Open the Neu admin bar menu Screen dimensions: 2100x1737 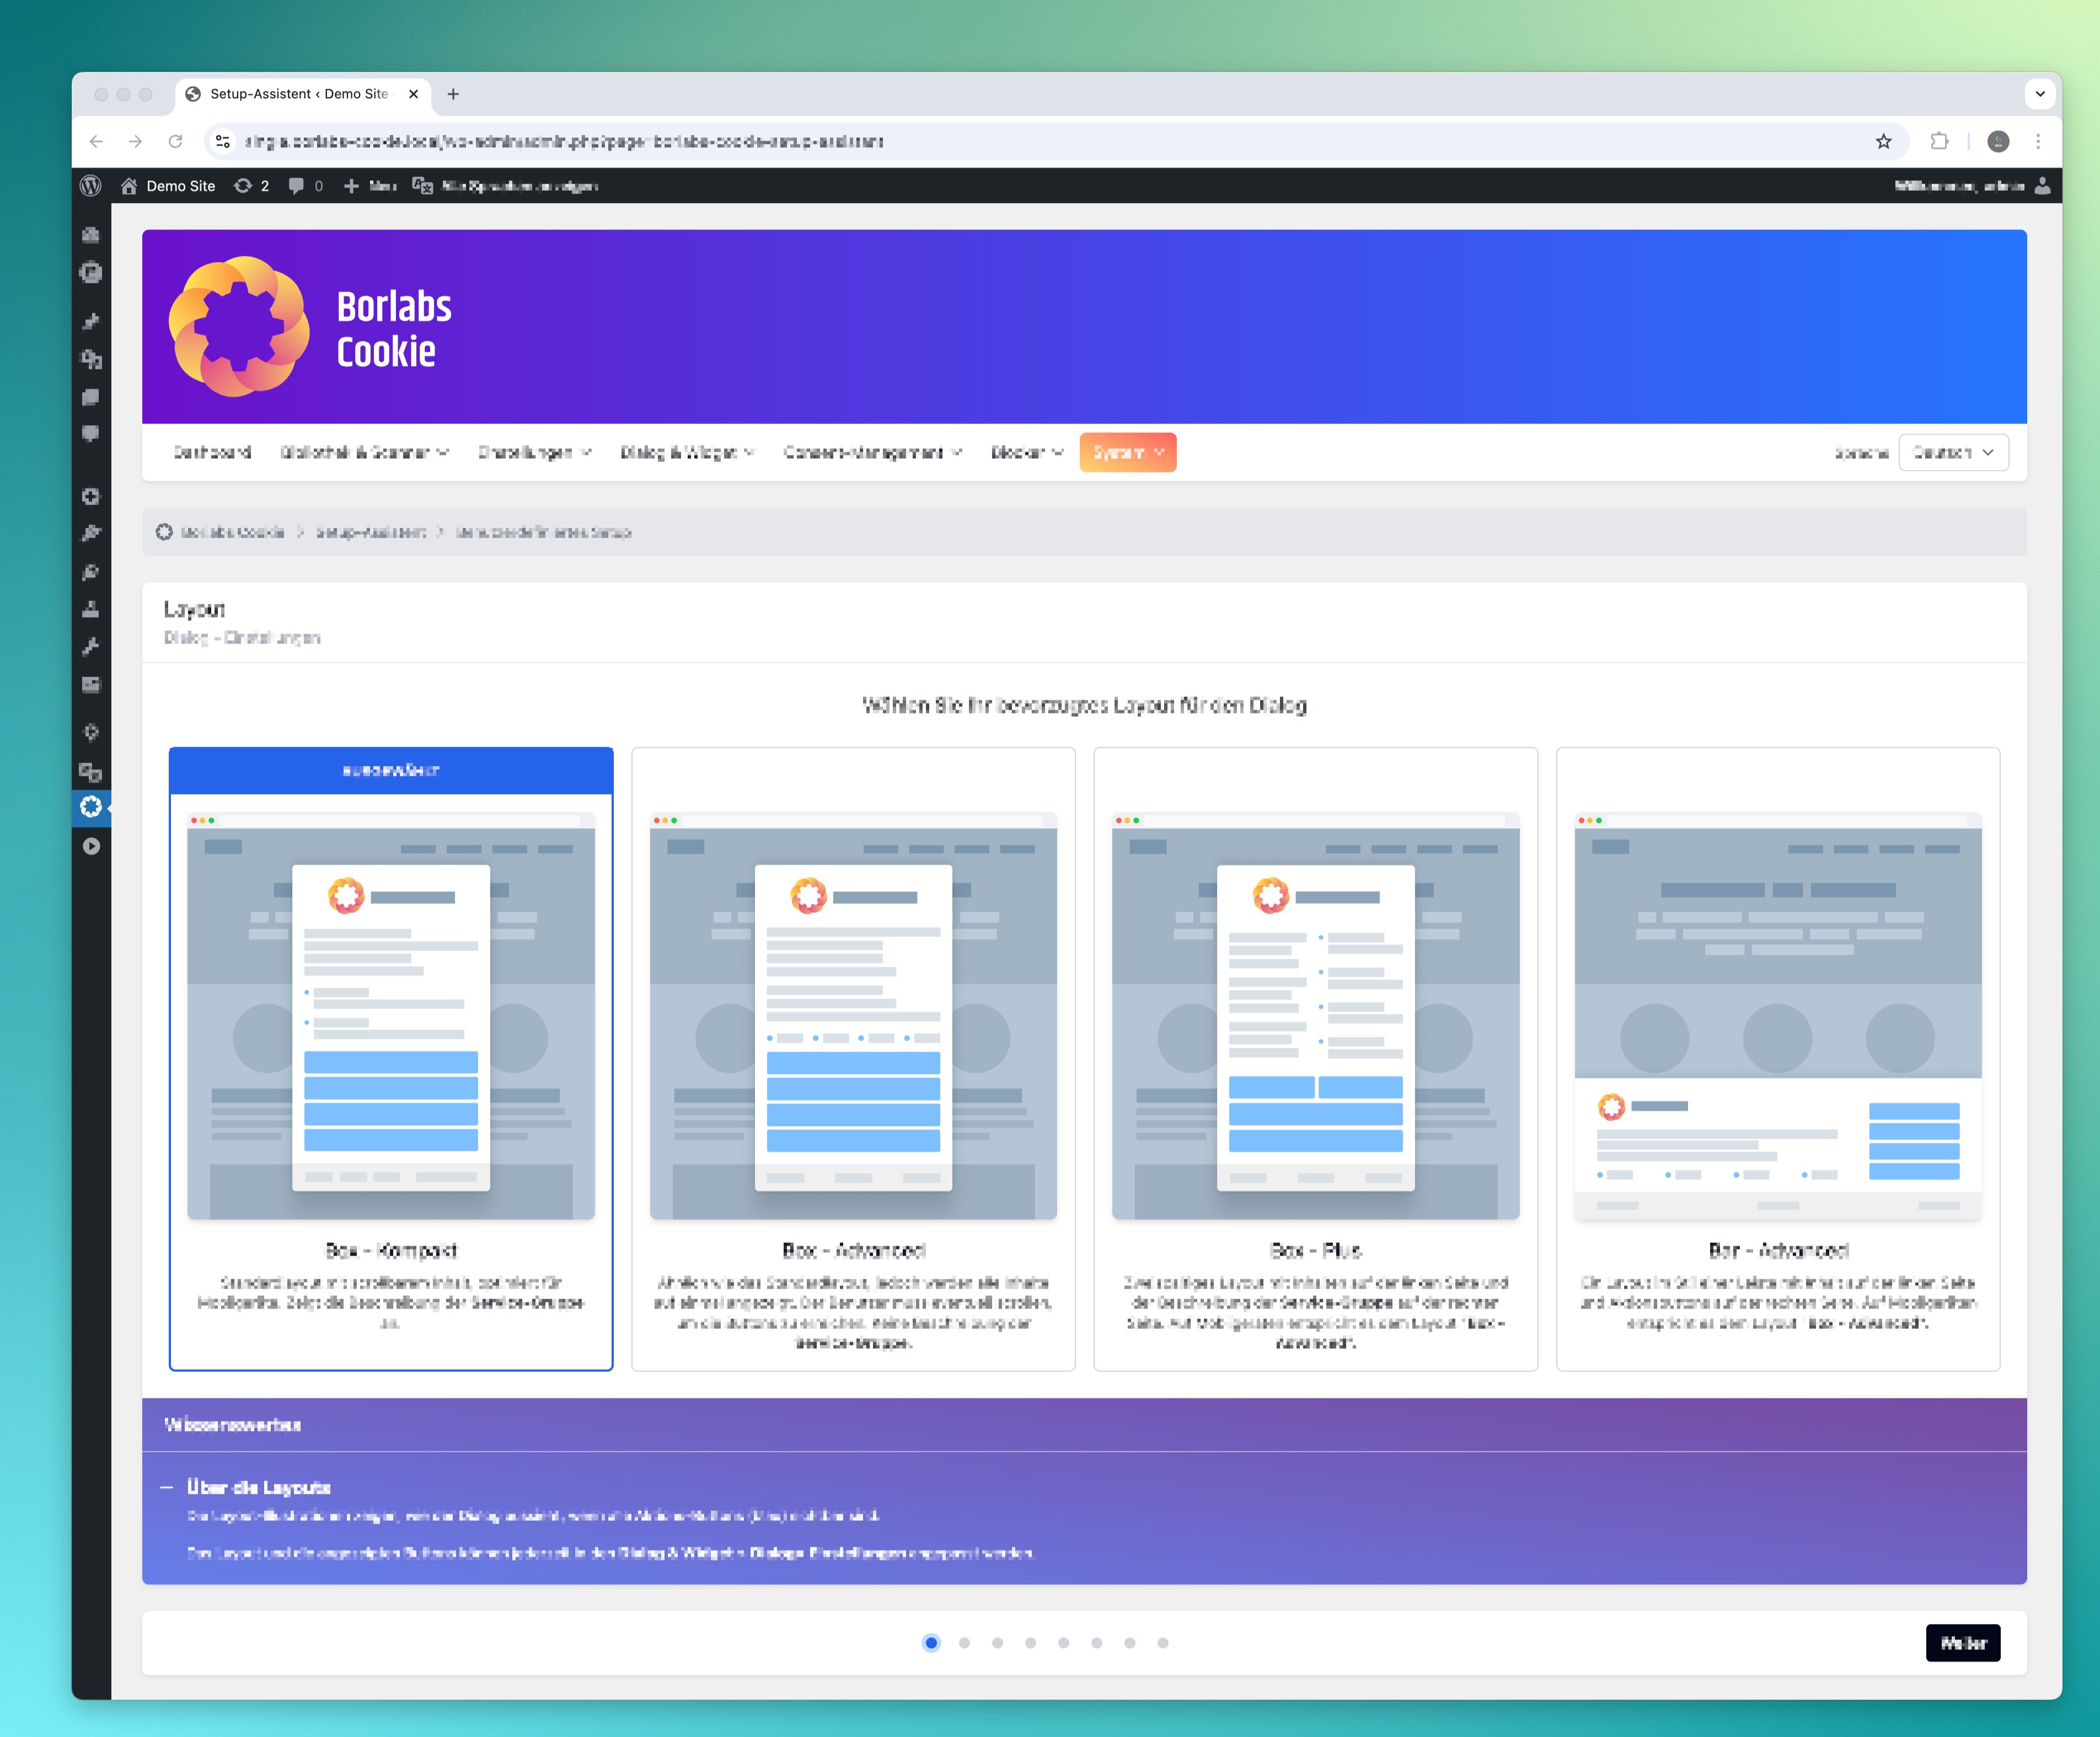371,186
